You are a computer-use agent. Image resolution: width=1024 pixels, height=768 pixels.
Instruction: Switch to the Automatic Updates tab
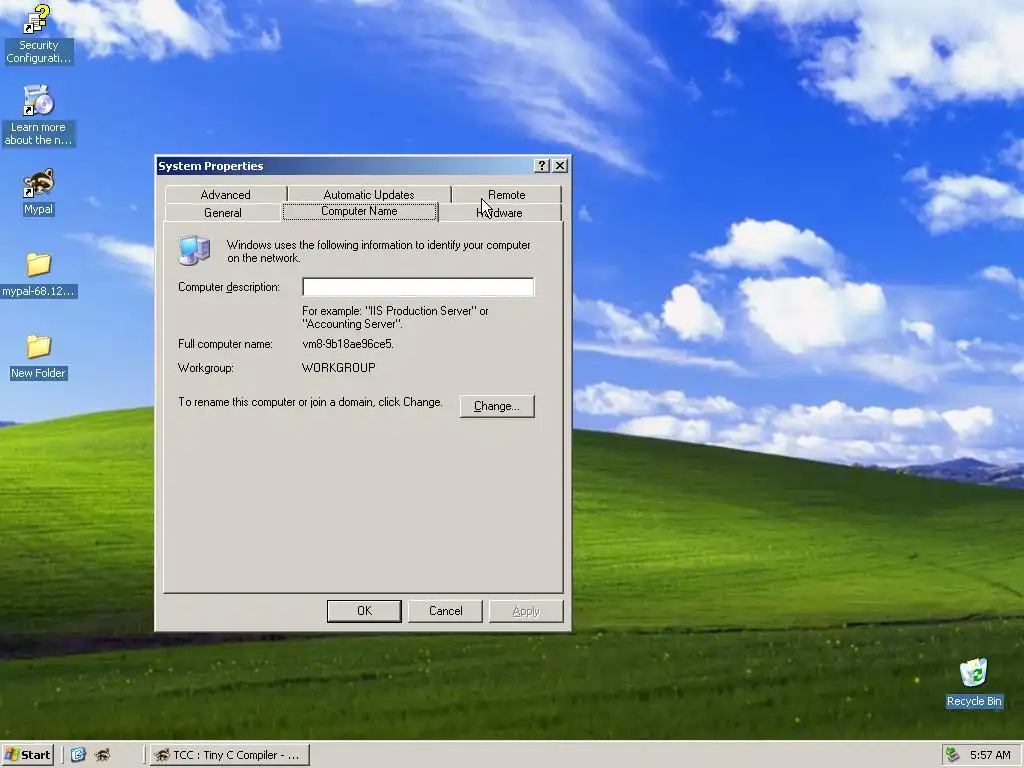point(369,195)
